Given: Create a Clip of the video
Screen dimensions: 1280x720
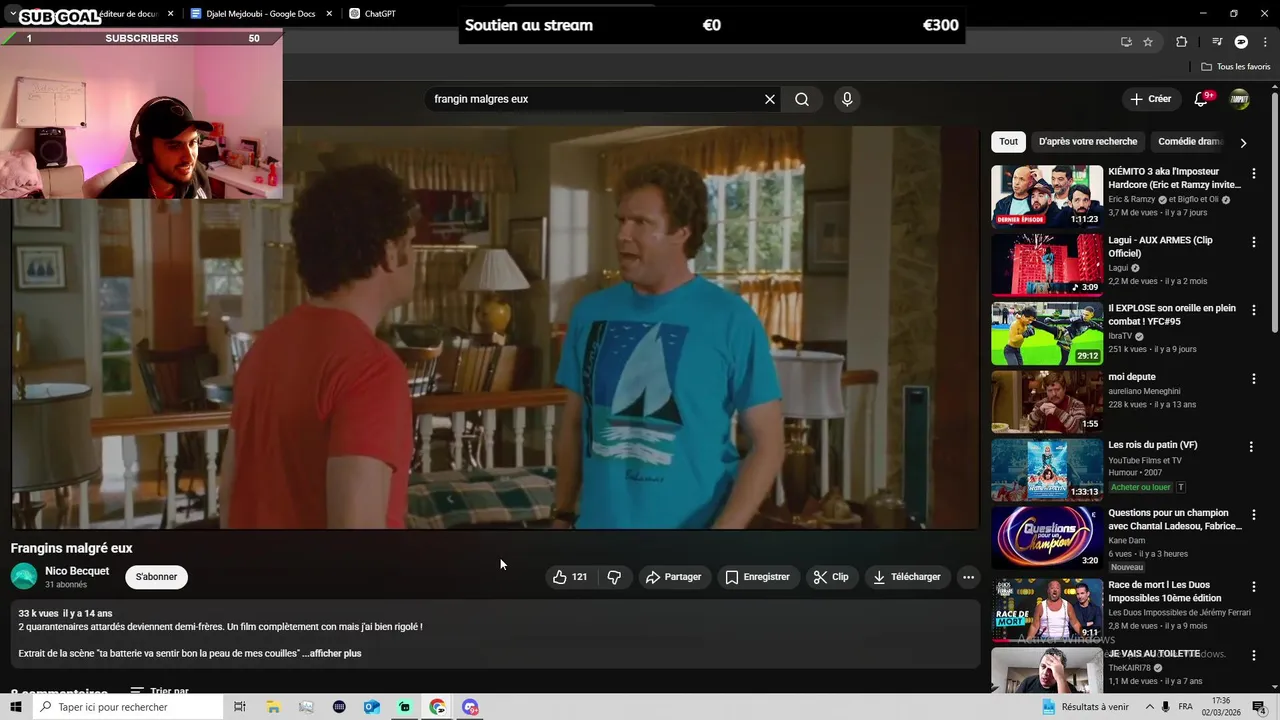Looking at the screenshot, I should (831, 577).
